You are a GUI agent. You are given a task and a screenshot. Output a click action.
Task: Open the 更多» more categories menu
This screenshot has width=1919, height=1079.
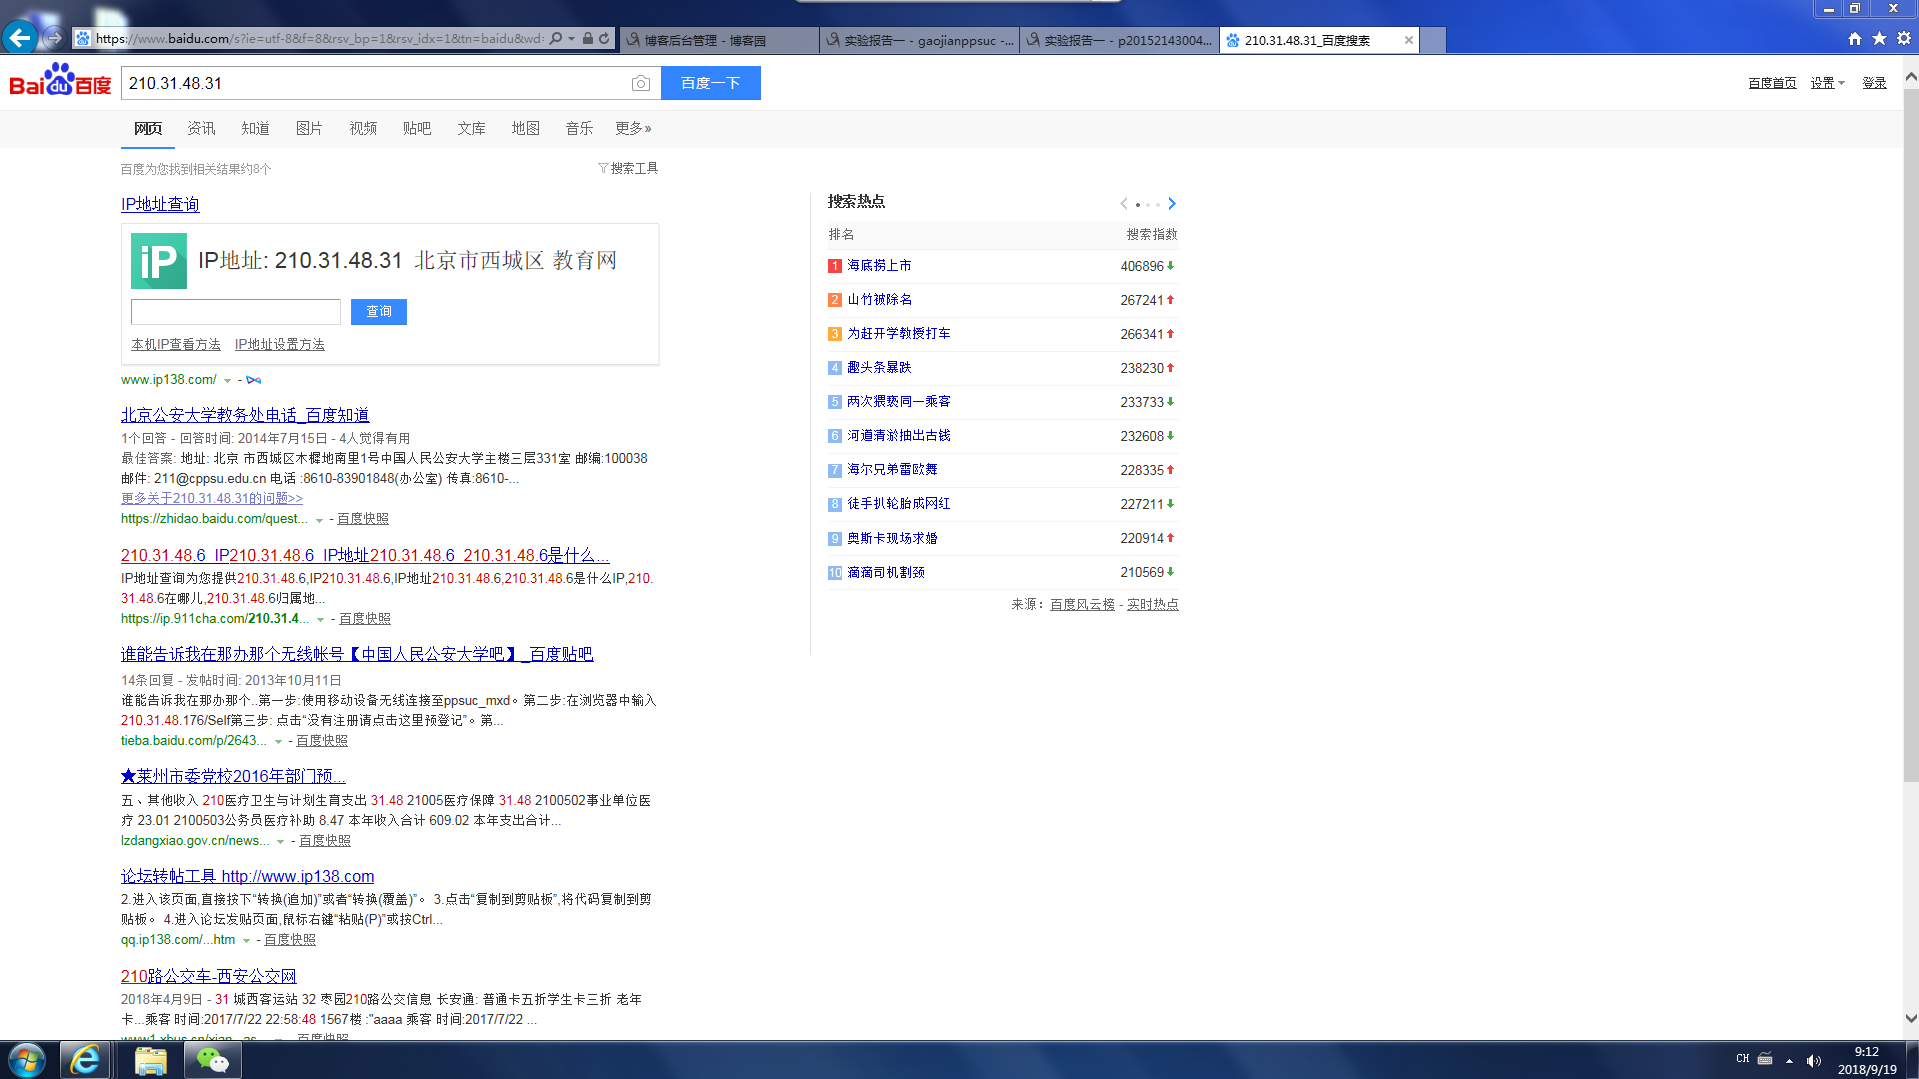(x=633, y=128)
